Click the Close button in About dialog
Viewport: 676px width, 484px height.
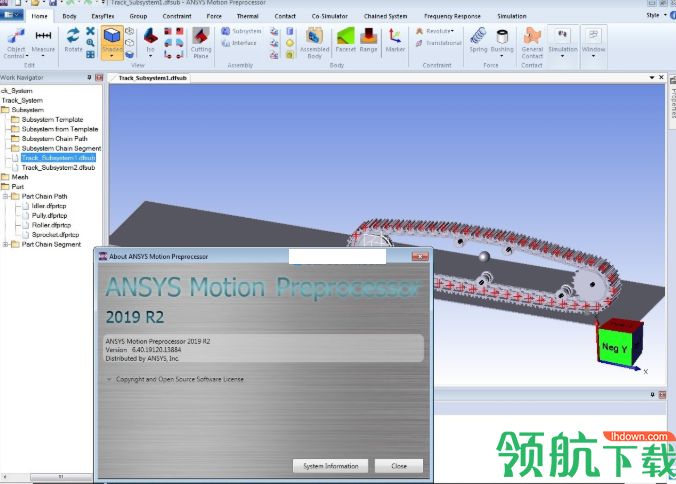(399, 466)
